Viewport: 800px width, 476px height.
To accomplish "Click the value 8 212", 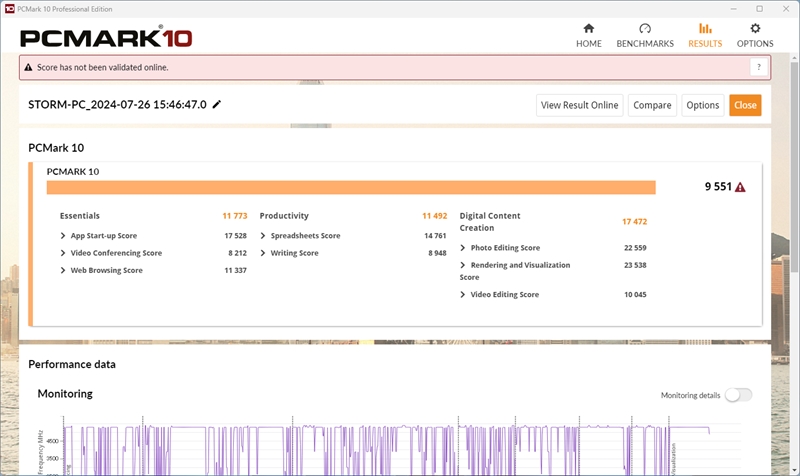I will 237,253.
